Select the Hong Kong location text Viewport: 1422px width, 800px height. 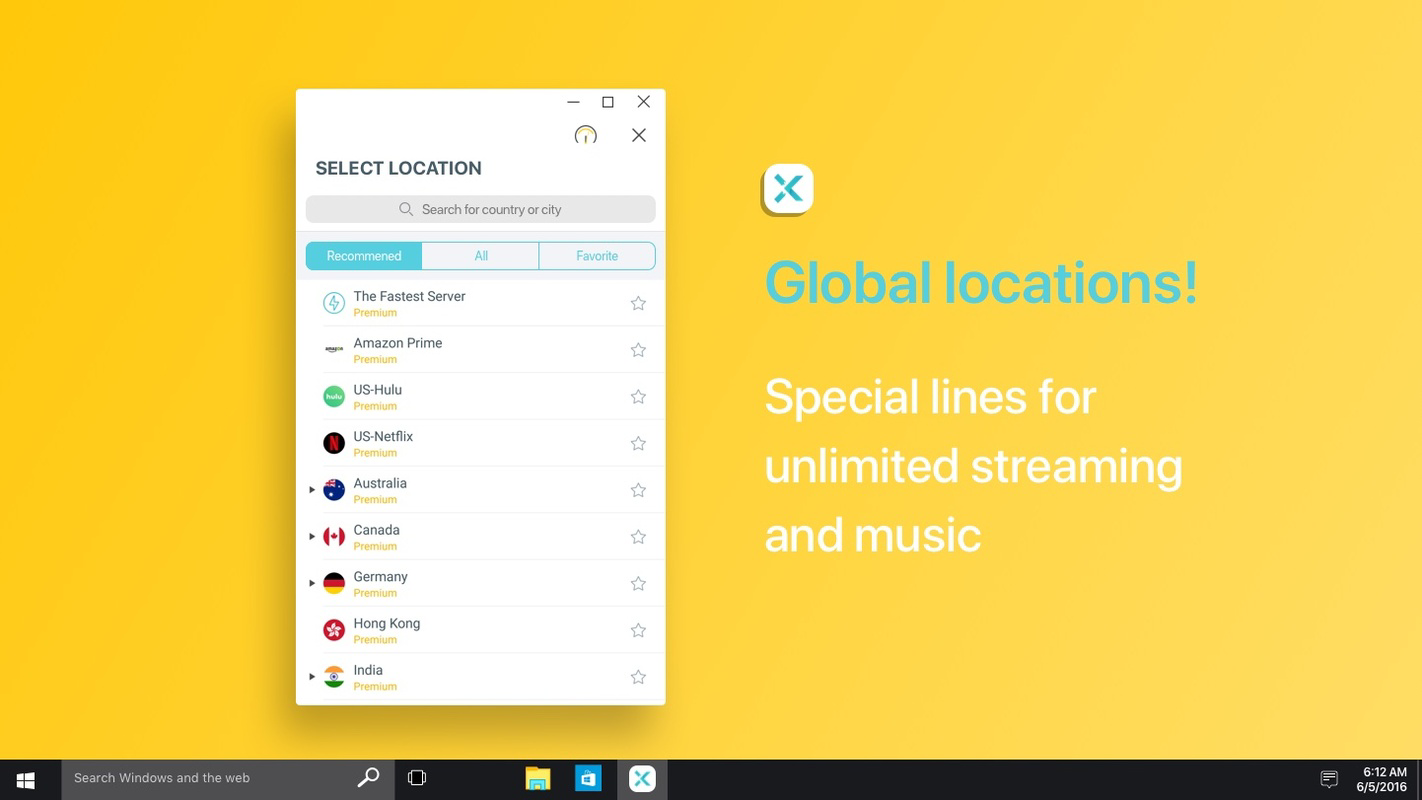pyautogui.click(x=386, y=624)
